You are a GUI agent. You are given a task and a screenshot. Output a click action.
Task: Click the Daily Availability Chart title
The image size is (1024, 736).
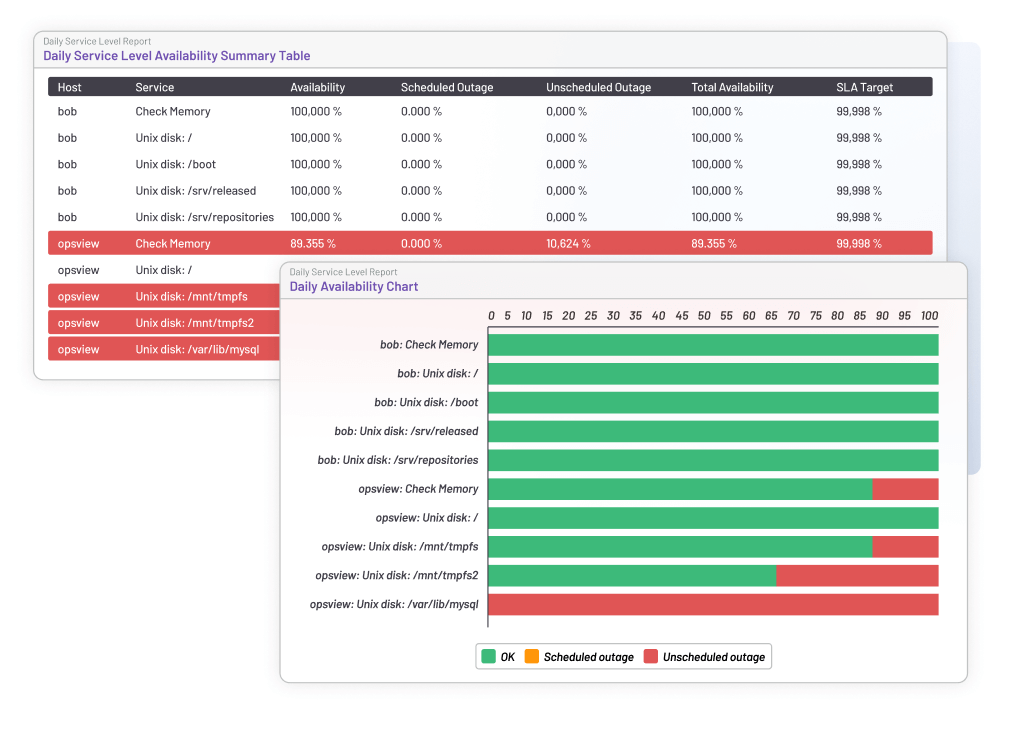coord(354,287)
